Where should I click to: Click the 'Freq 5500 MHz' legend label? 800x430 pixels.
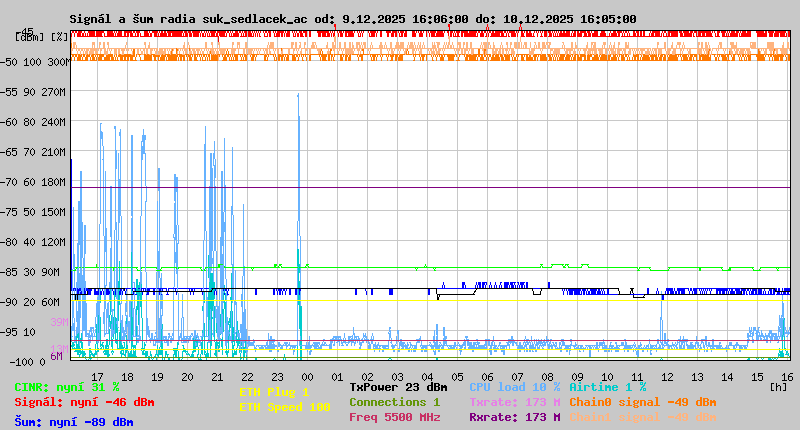coord(394,417)
